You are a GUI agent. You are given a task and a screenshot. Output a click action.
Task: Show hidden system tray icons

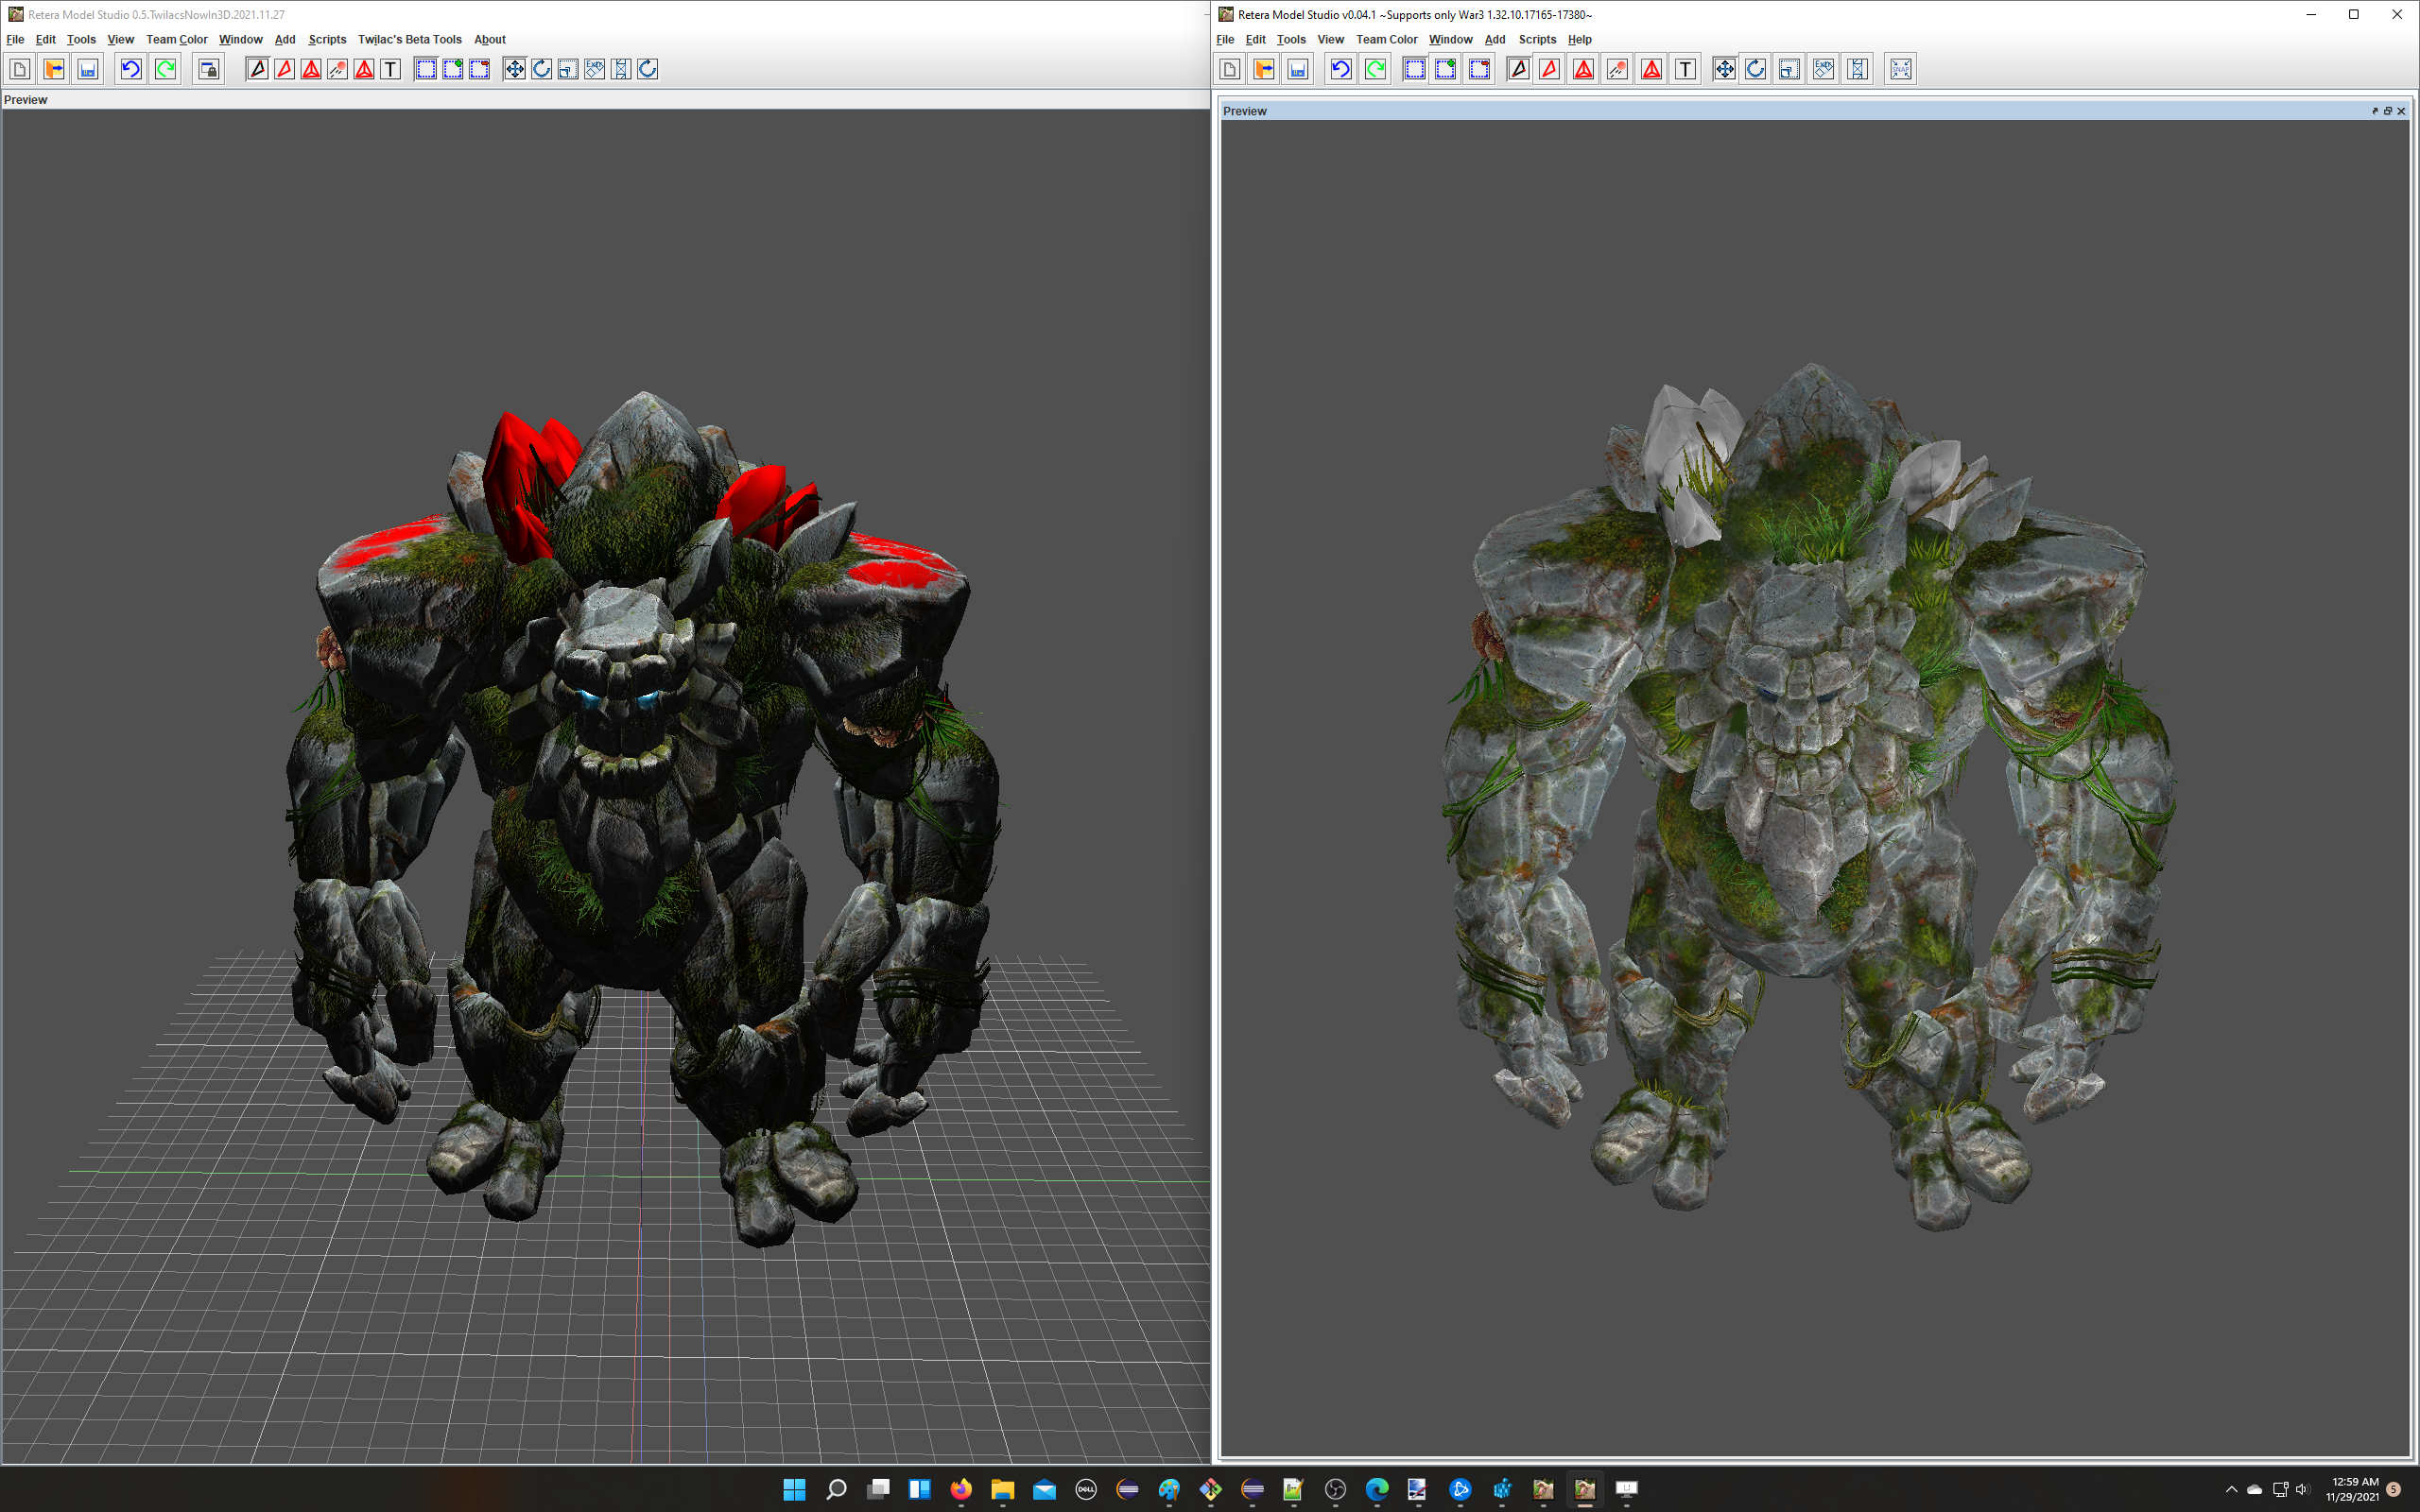tap(2231, 1490)
